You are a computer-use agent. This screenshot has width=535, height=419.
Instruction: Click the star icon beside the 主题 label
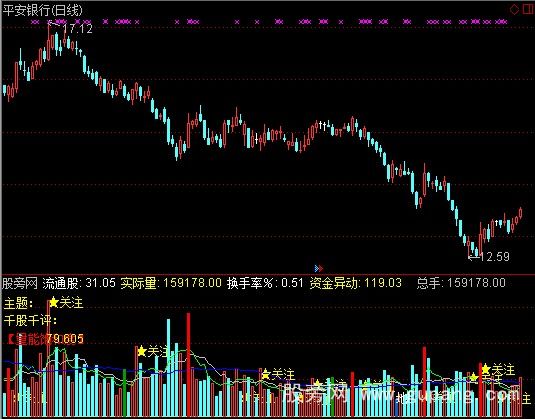(x=54, y=302)
